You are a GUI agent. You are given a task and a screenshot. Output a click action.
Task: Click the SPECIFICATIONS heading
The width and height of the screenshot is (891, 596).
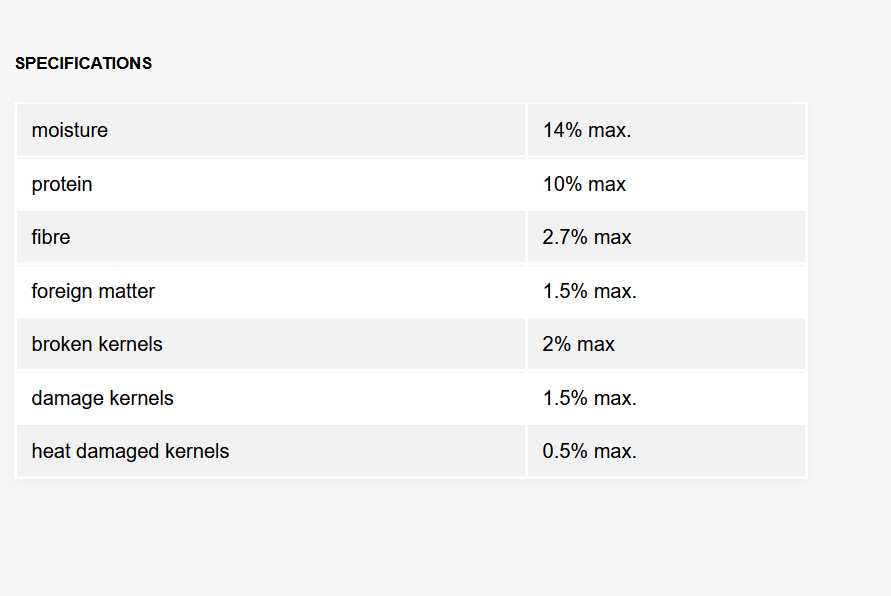point(84,63)
